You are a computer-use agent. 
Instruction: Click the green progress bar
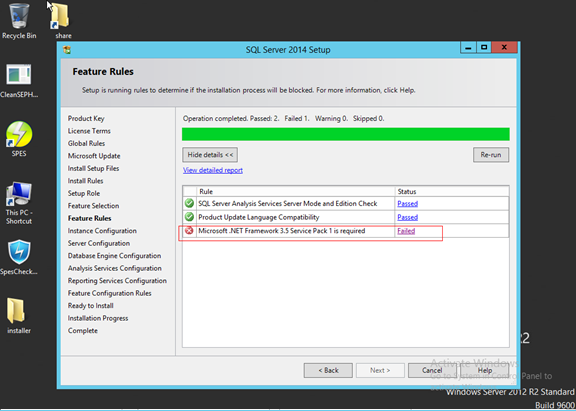pyautogui.click(x=346, y=134)
